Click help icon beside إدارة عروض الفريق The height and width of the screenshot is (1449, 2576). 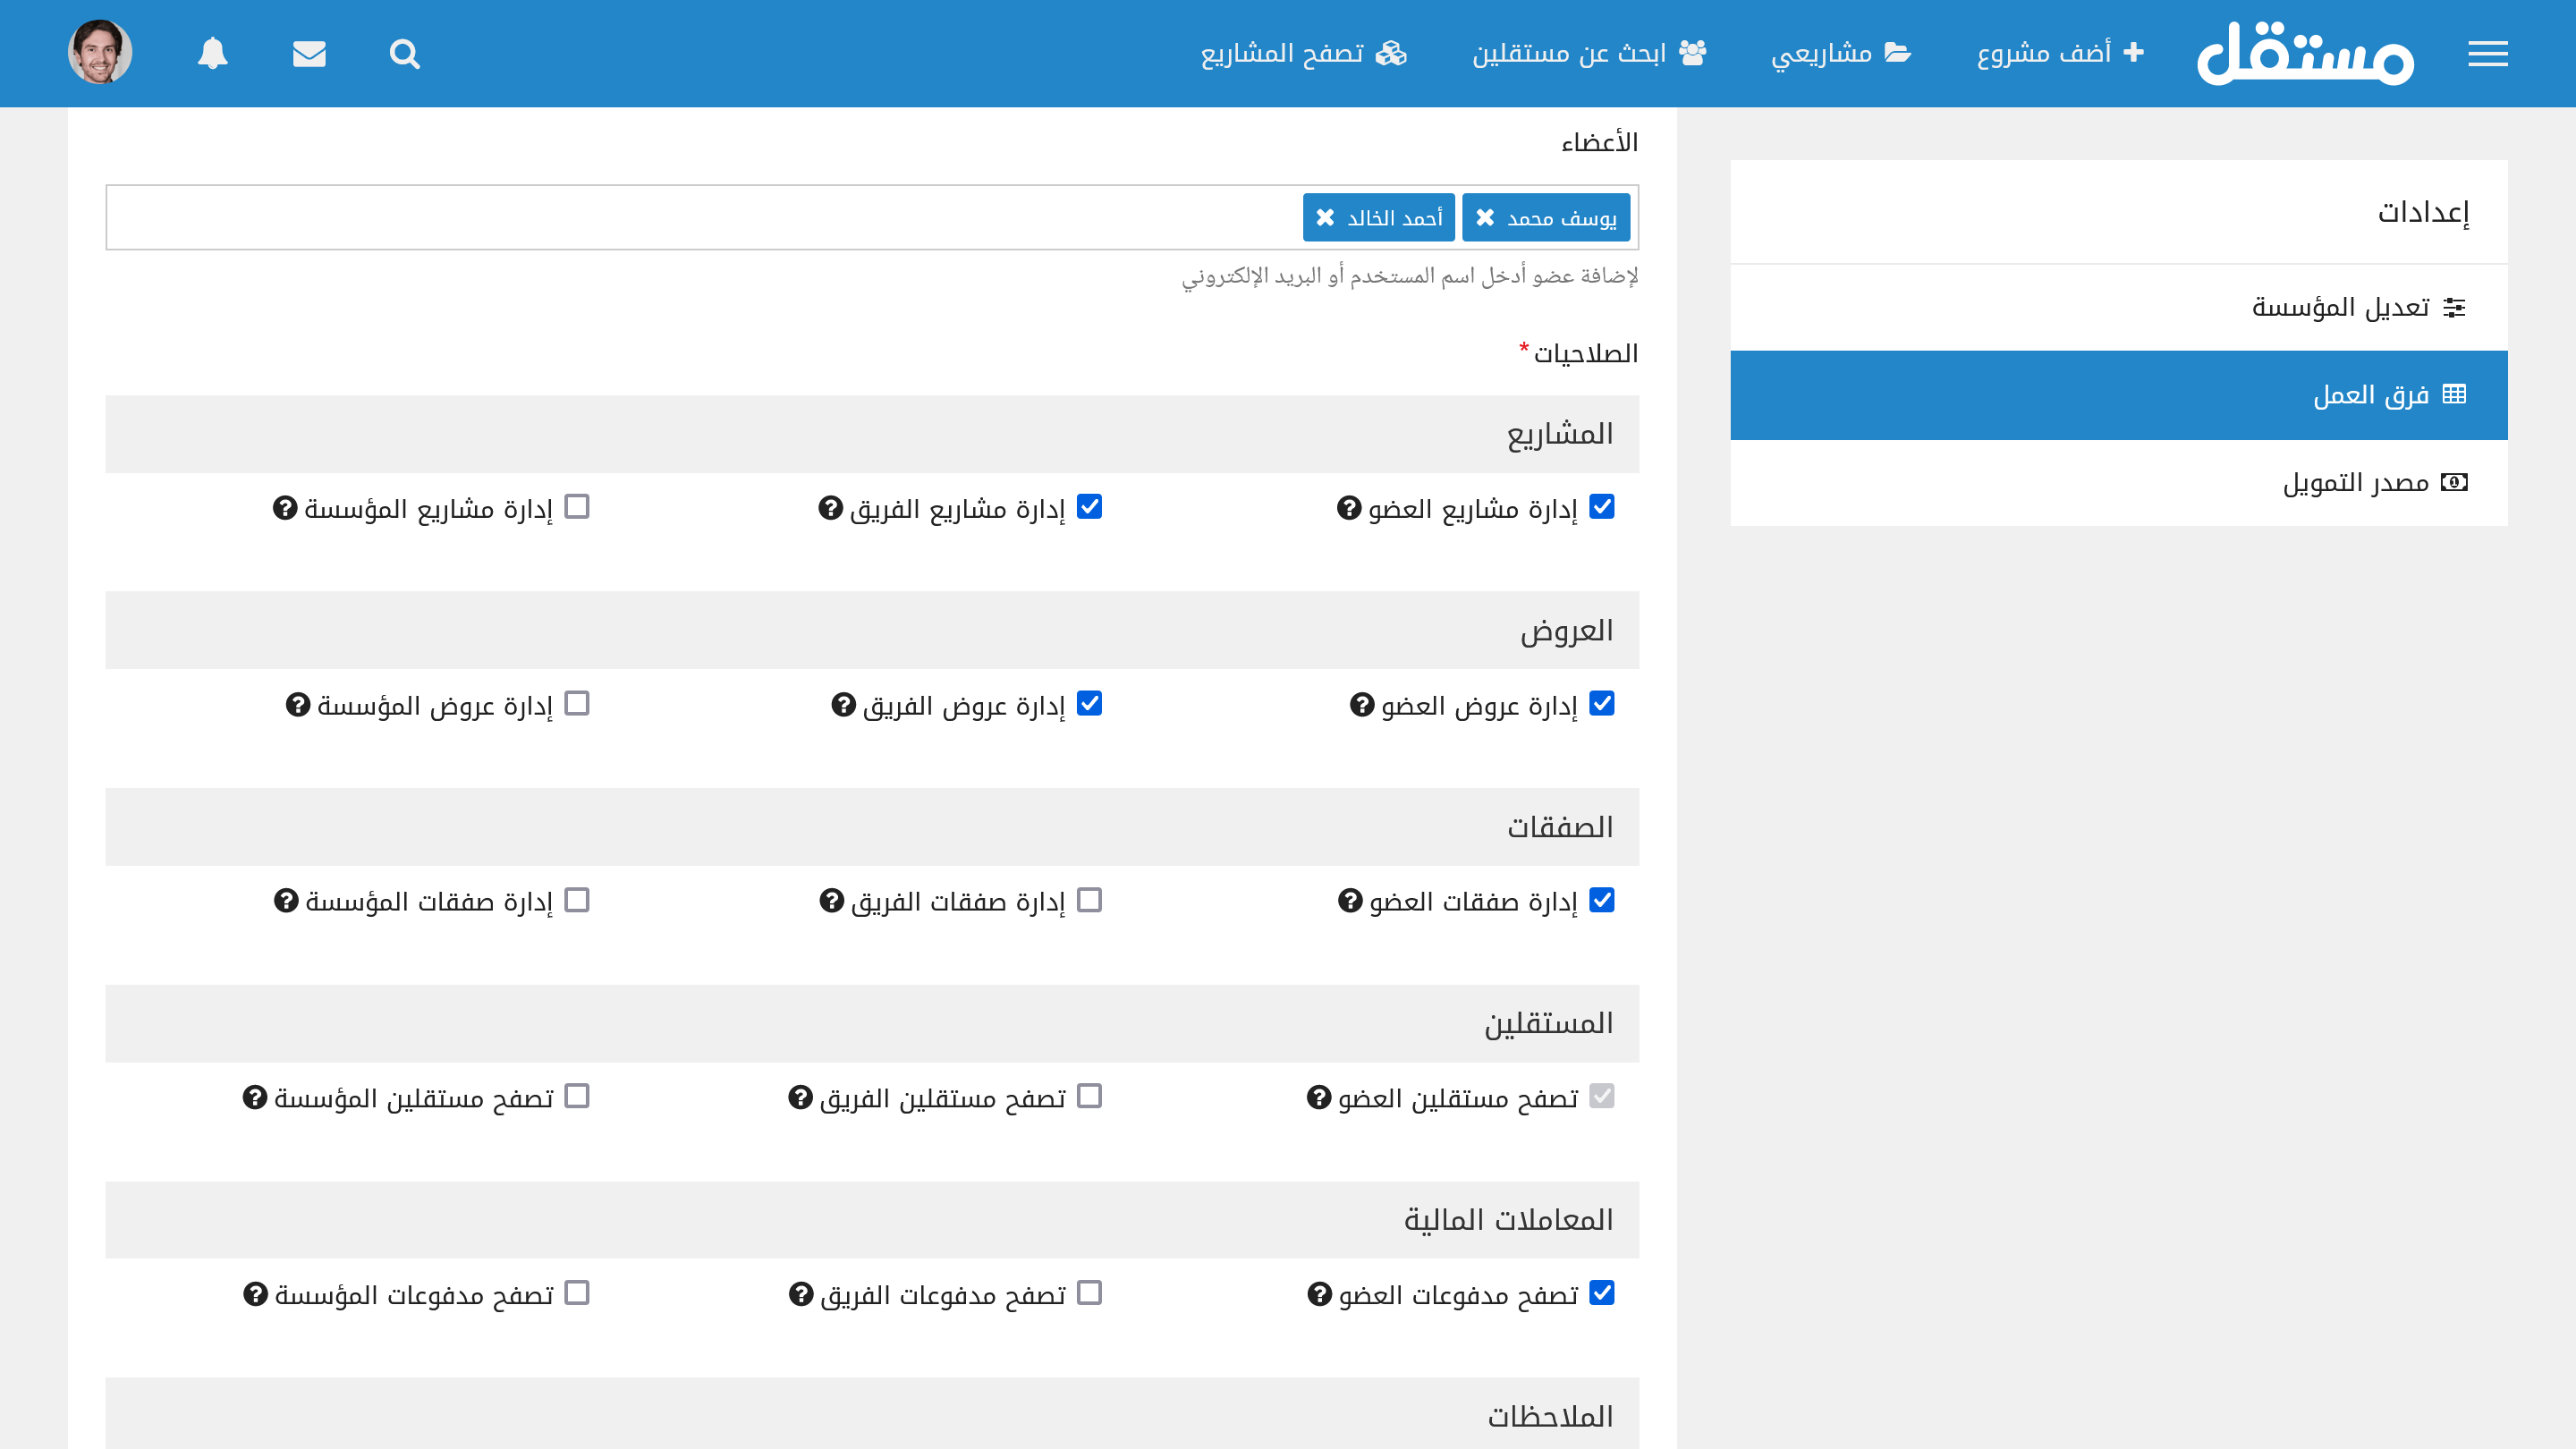pyautogui.click(x=843, y=705)
